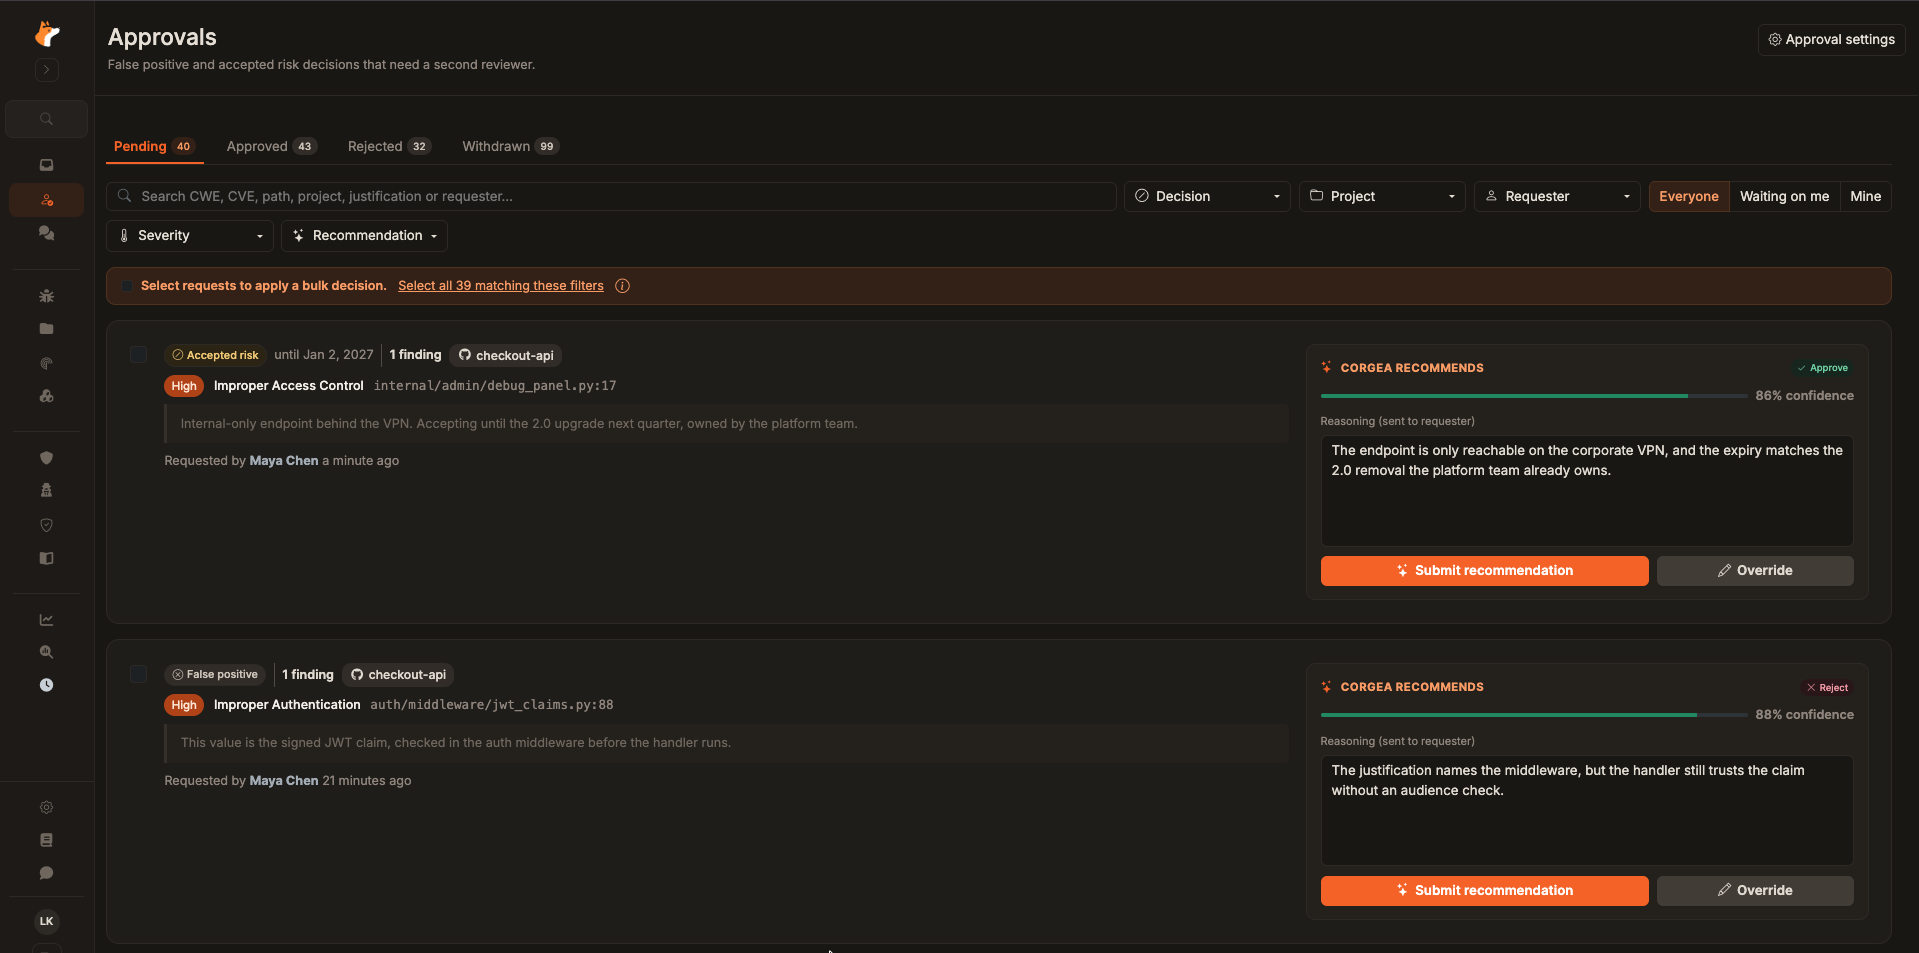The image size is (1919, 953).
Task: Open the Requester dropdown
Action: tap(1557, 196)
